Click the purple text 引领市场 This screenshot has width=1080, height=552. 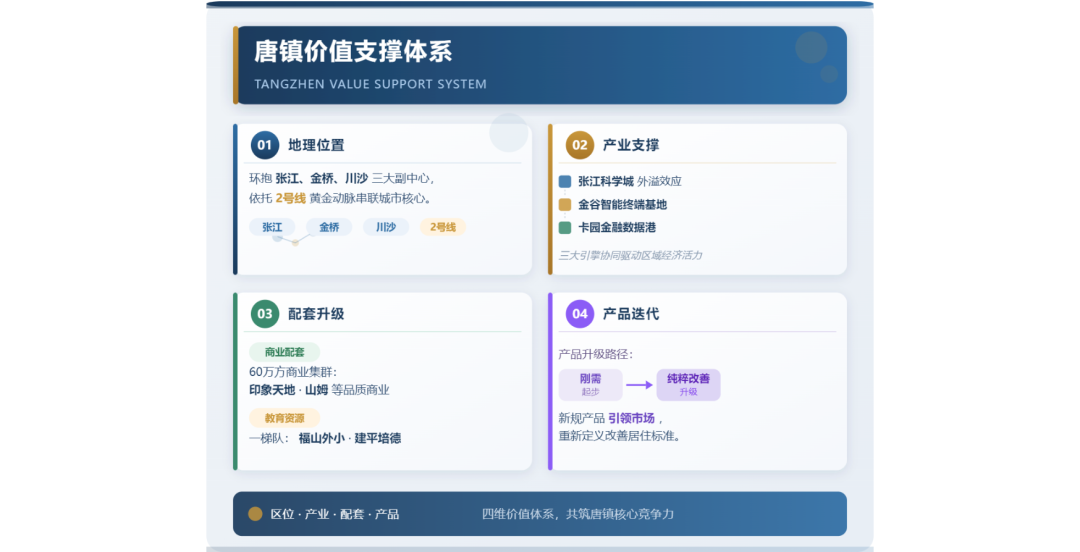632,418
